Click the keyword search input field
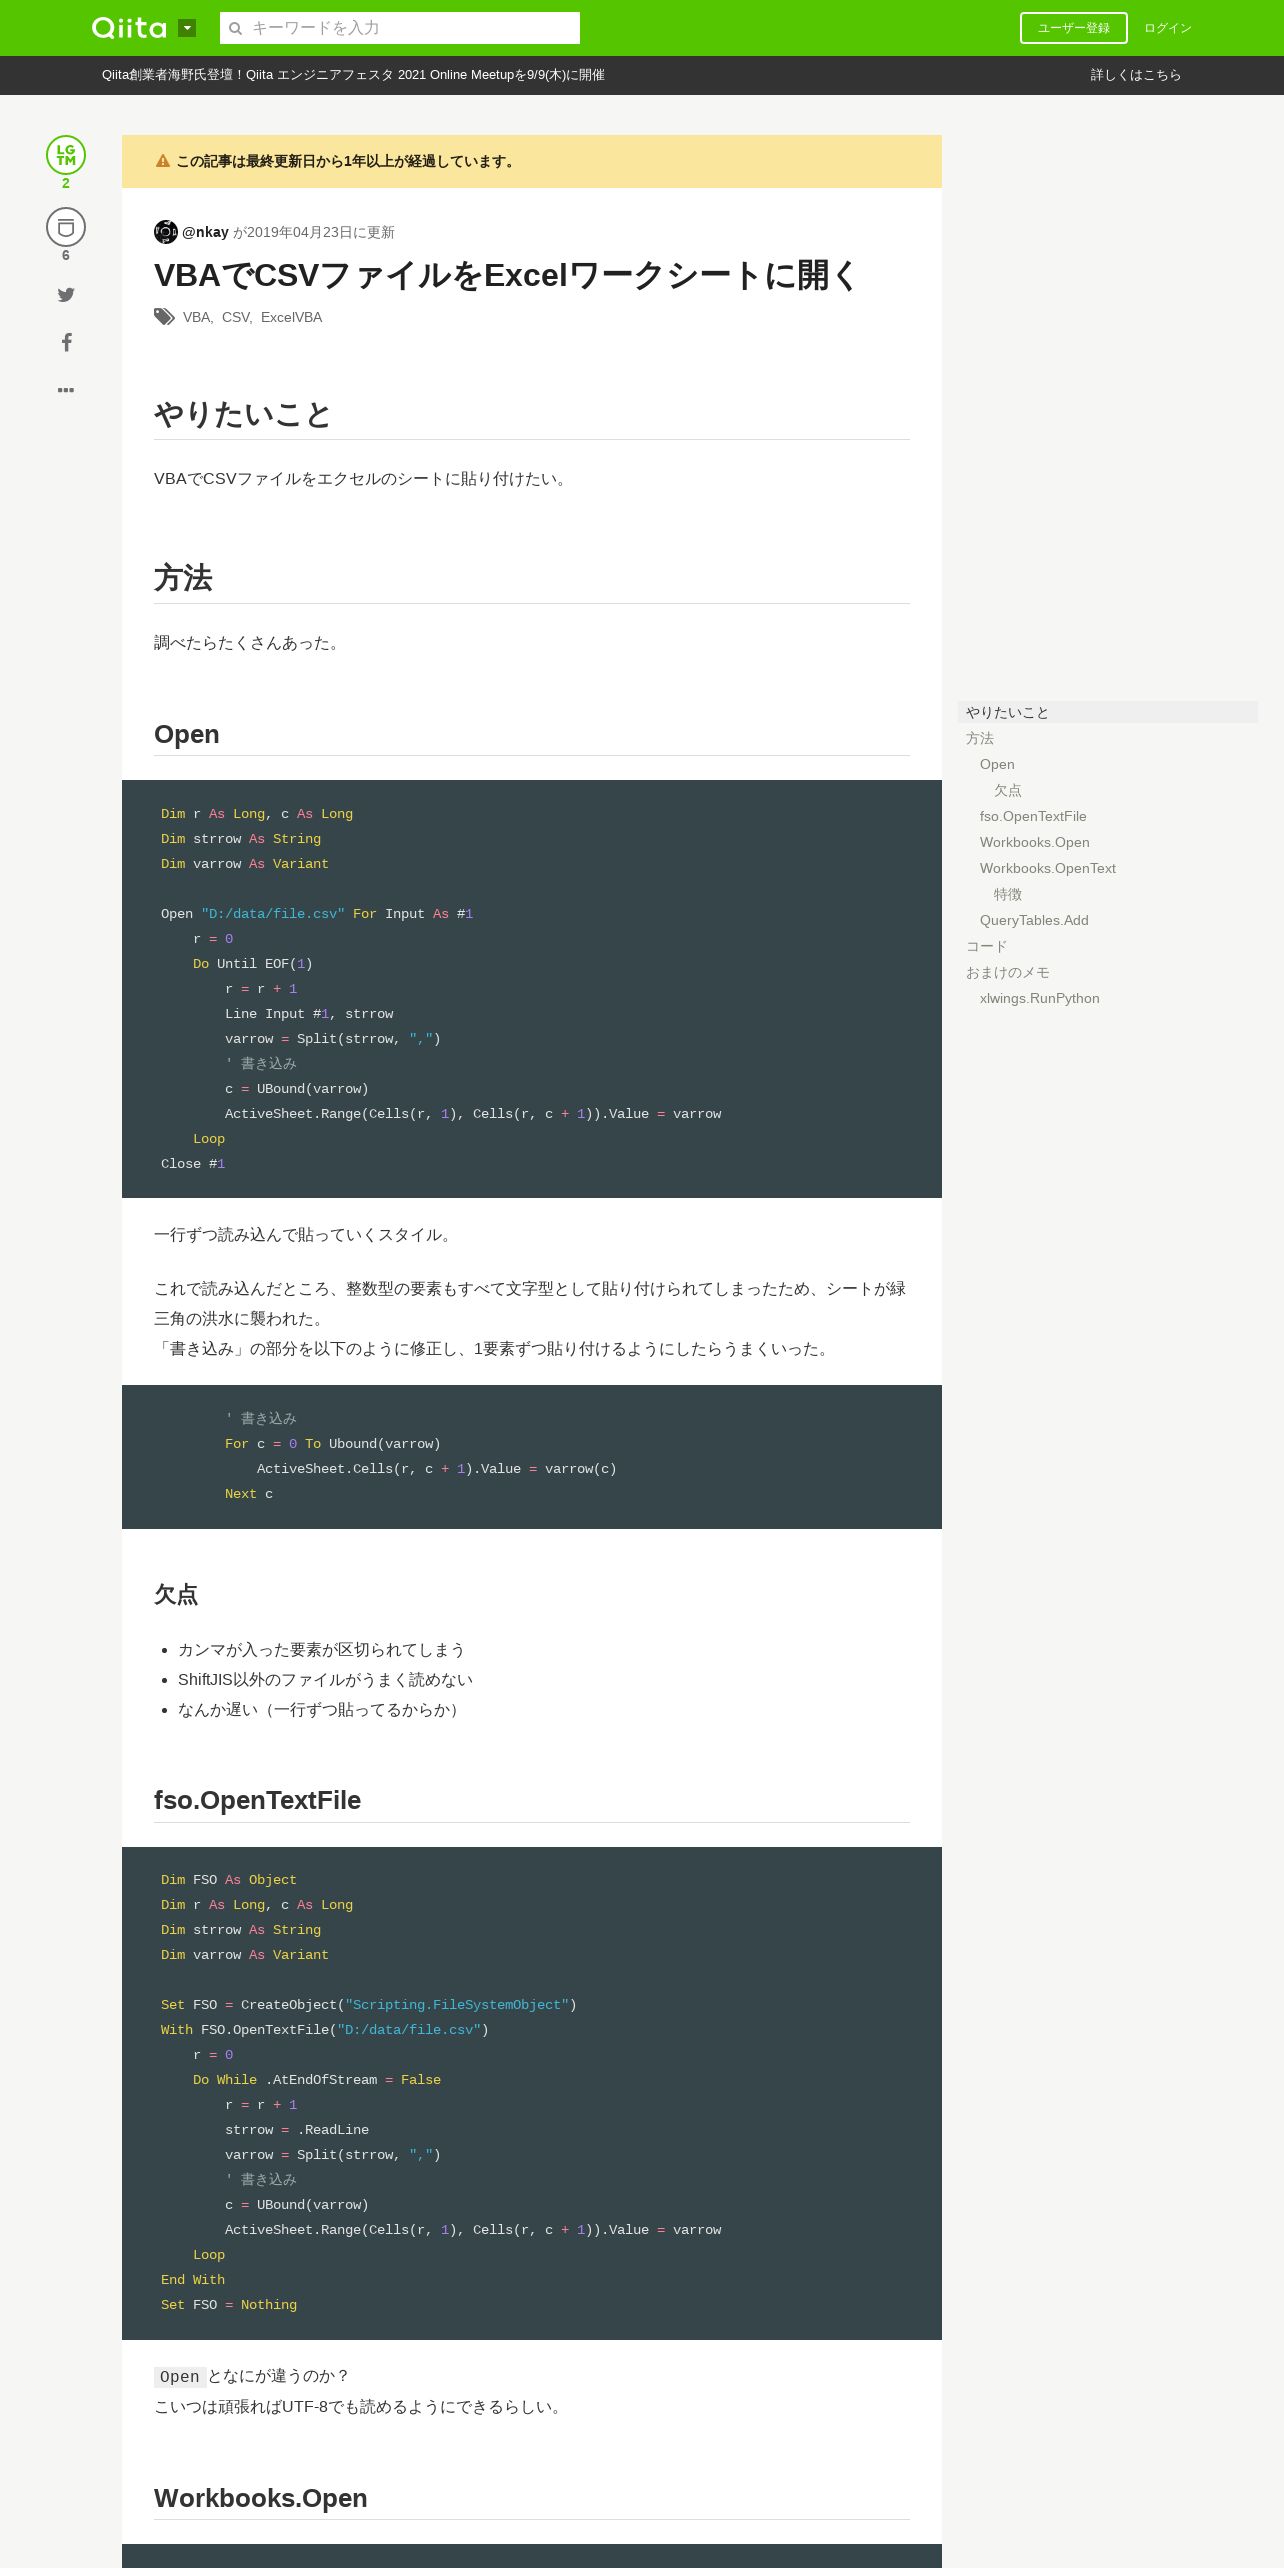 (x=400, y=28)
